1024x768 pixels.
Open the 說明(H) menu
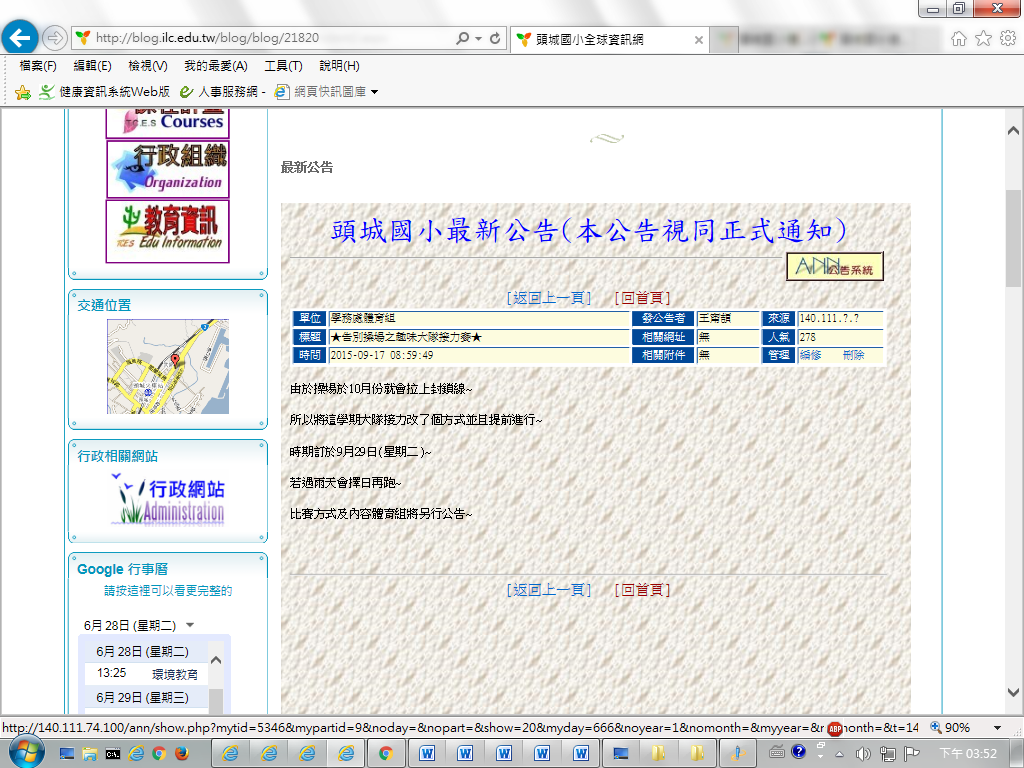point(339,66)
